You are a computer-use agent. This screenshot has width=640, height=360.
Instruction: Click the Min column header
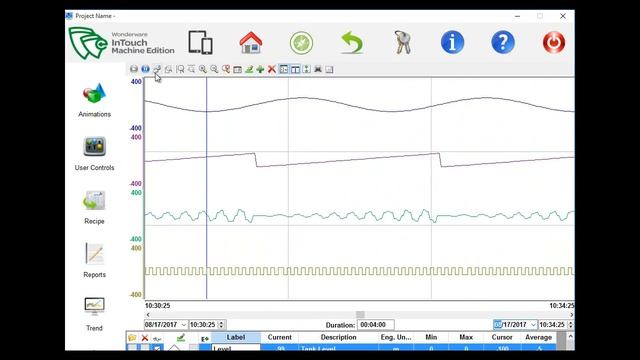coord(431,337)
